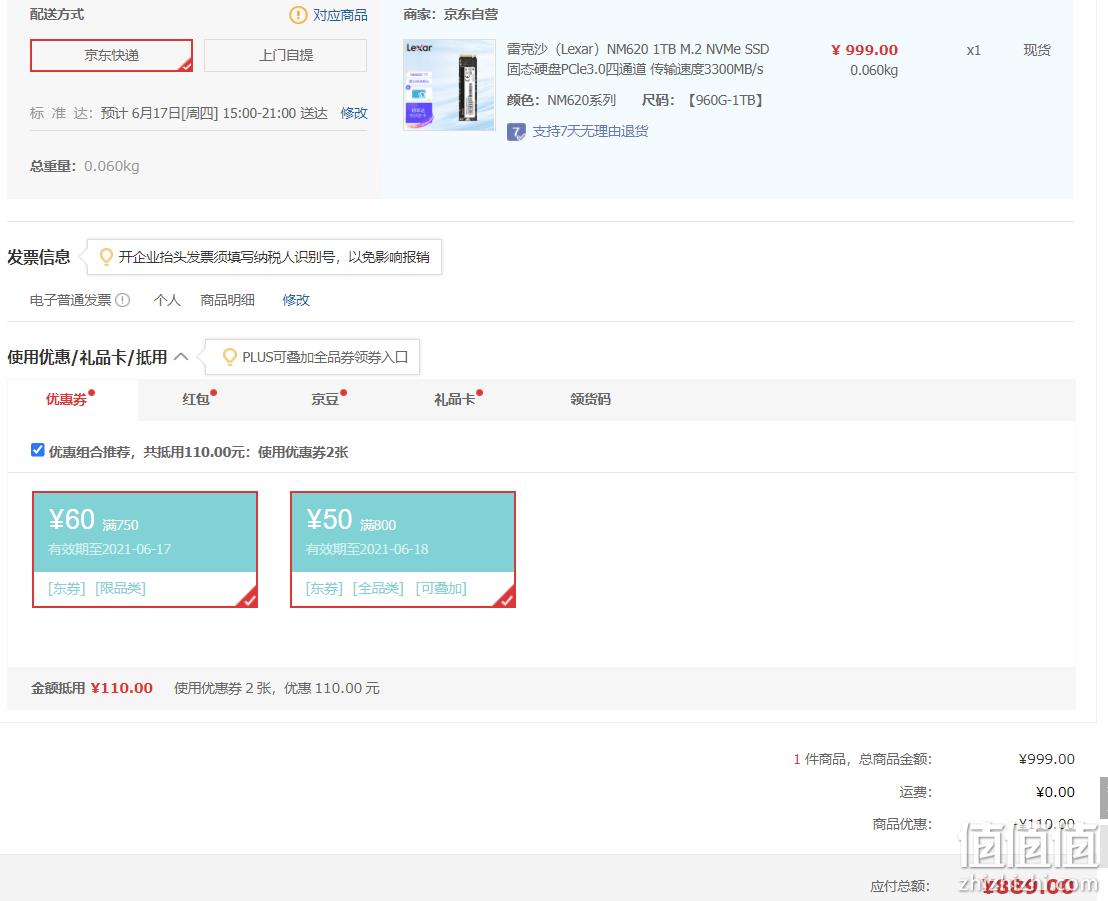This screenshot has height=901, width=1108.
Task: Click the ¥ 999.00 item price
Action: [864, 50]
